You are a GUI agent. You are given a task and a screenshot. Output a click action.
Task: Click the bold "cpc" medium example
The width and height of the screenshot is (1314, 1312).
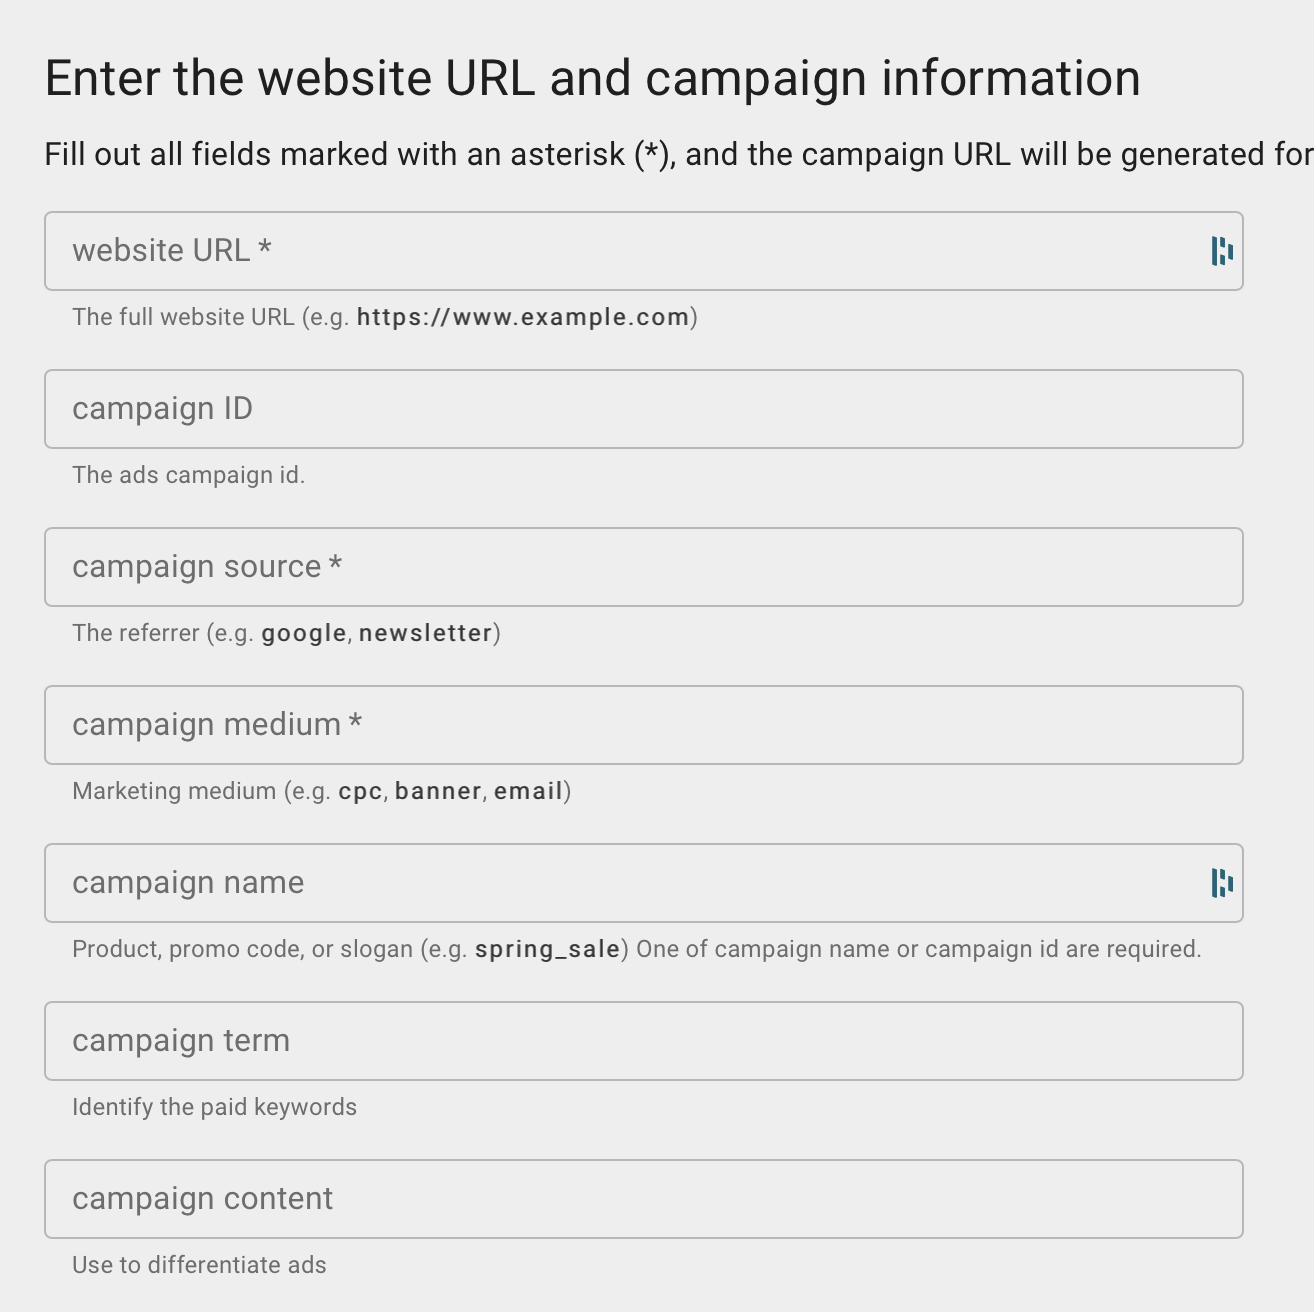[x=360, y=791]
